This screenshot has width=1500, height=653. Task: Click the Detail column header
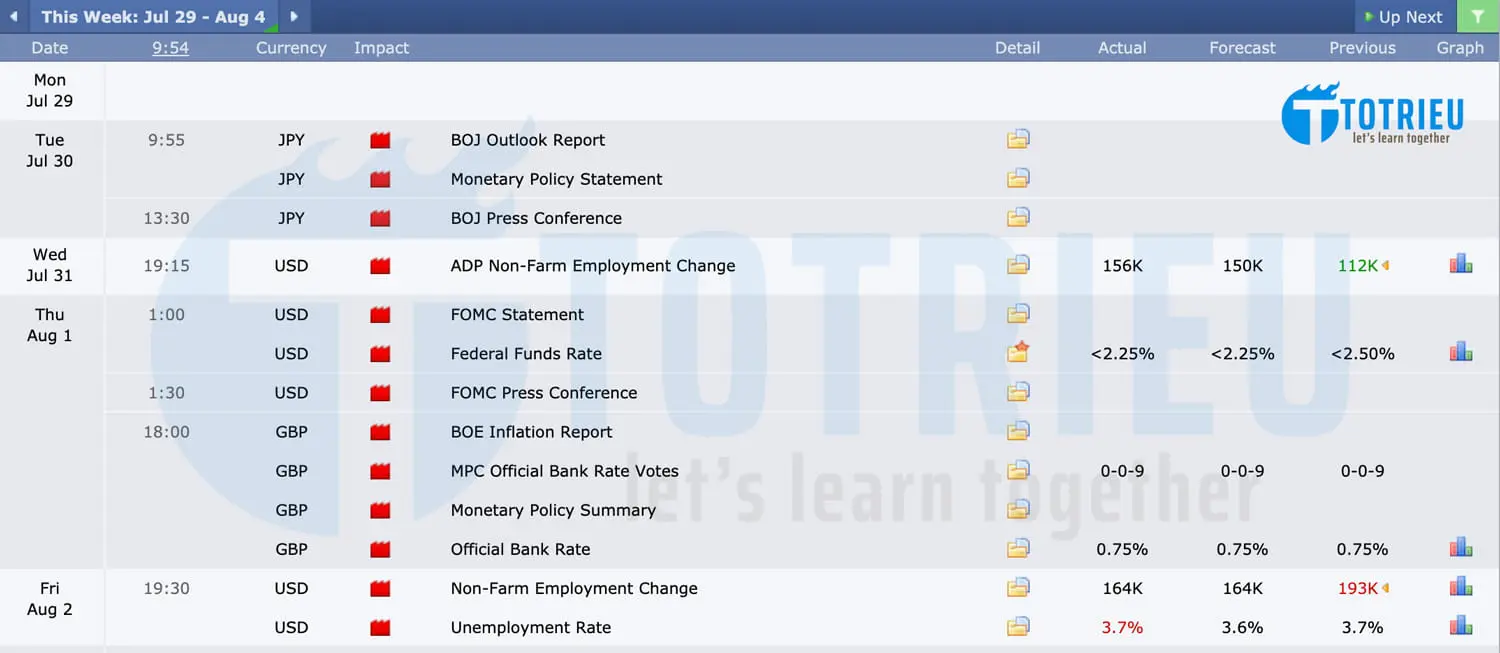1017,47
